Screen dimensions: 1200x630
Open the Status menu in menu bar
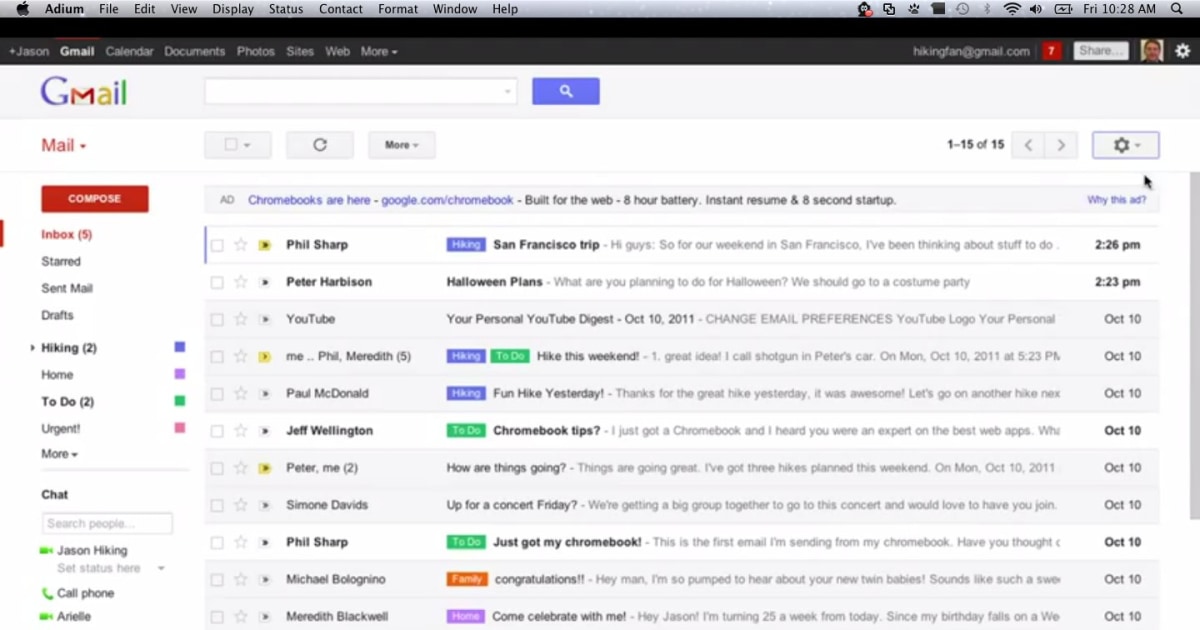pos(286,9)
